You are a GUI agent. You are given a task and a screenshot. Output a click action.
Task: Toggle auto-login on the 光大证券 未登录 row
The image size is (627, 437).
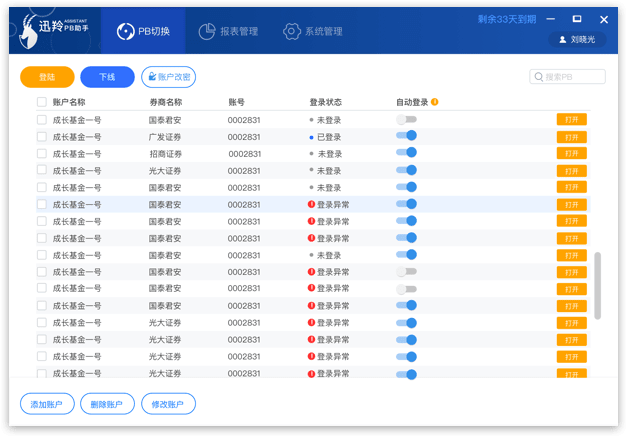(x=406, y=170)
